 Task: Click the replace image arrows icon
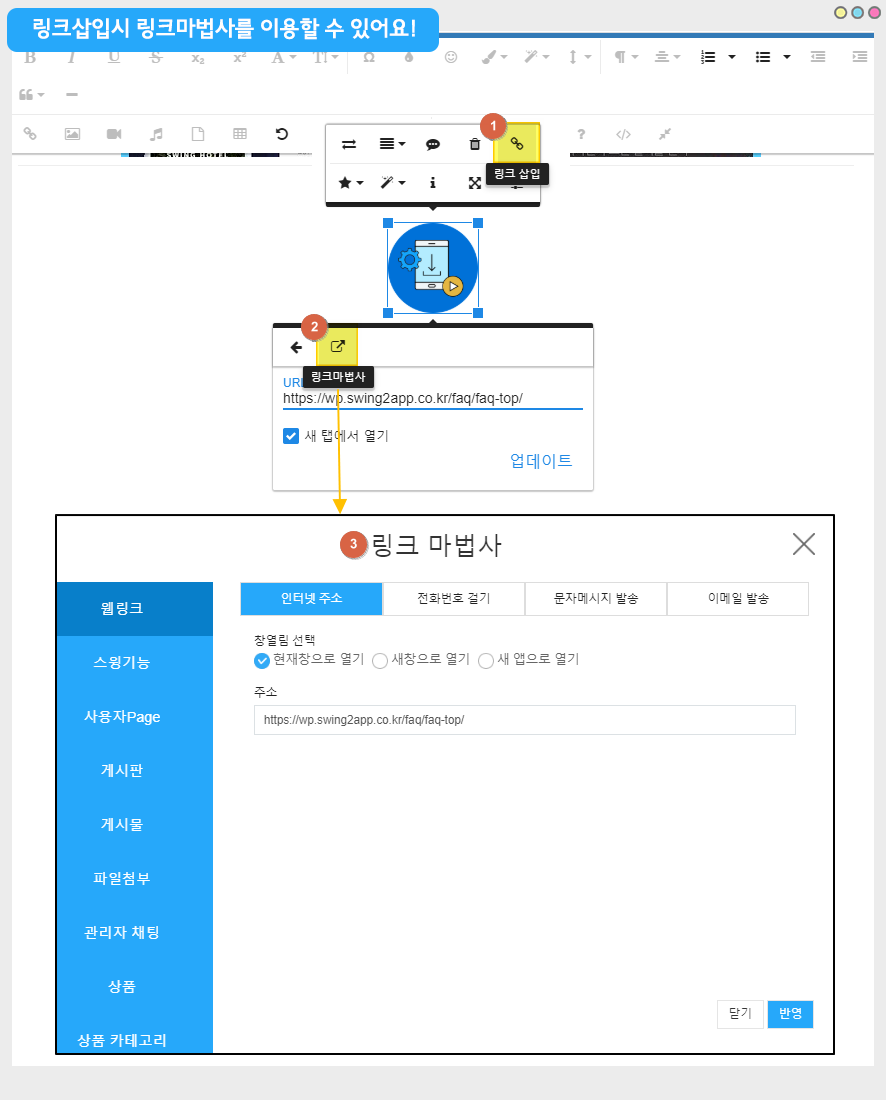click(x=349, y=144)
